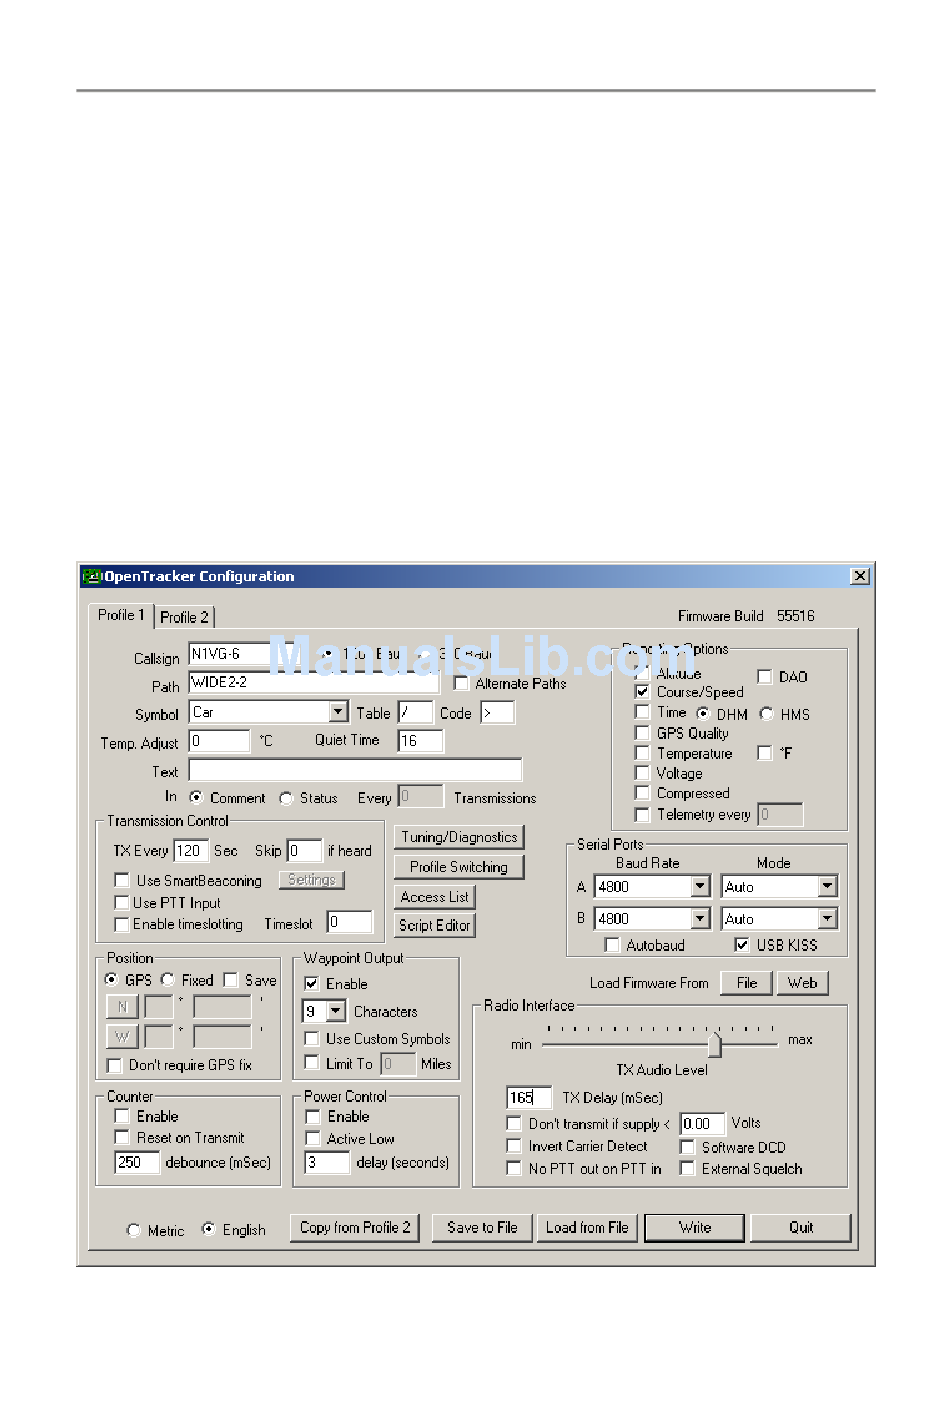Toggle the DAO checkbox
950x1420 pixels.
click(x=764, y=677)
